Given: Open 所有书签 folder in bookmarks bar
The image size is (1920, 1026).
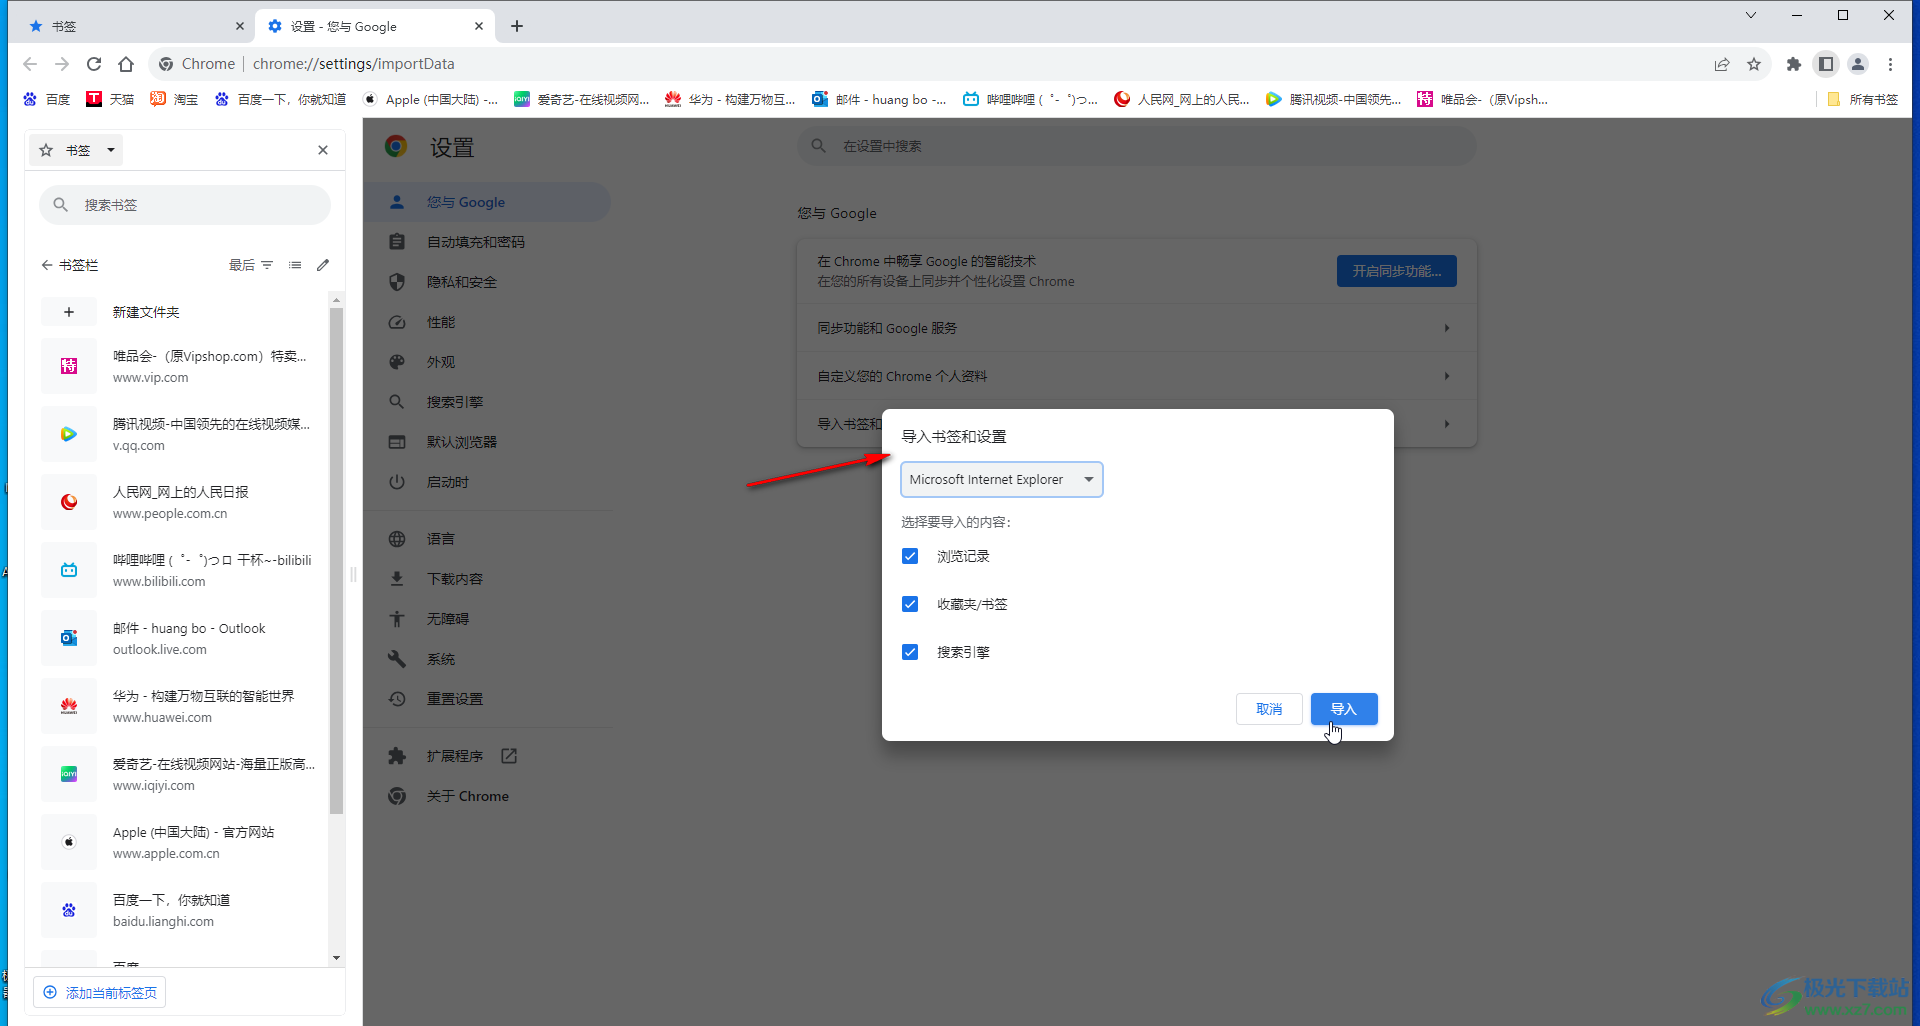Looking at the screenshot, I should click(x=1862, y=99).
